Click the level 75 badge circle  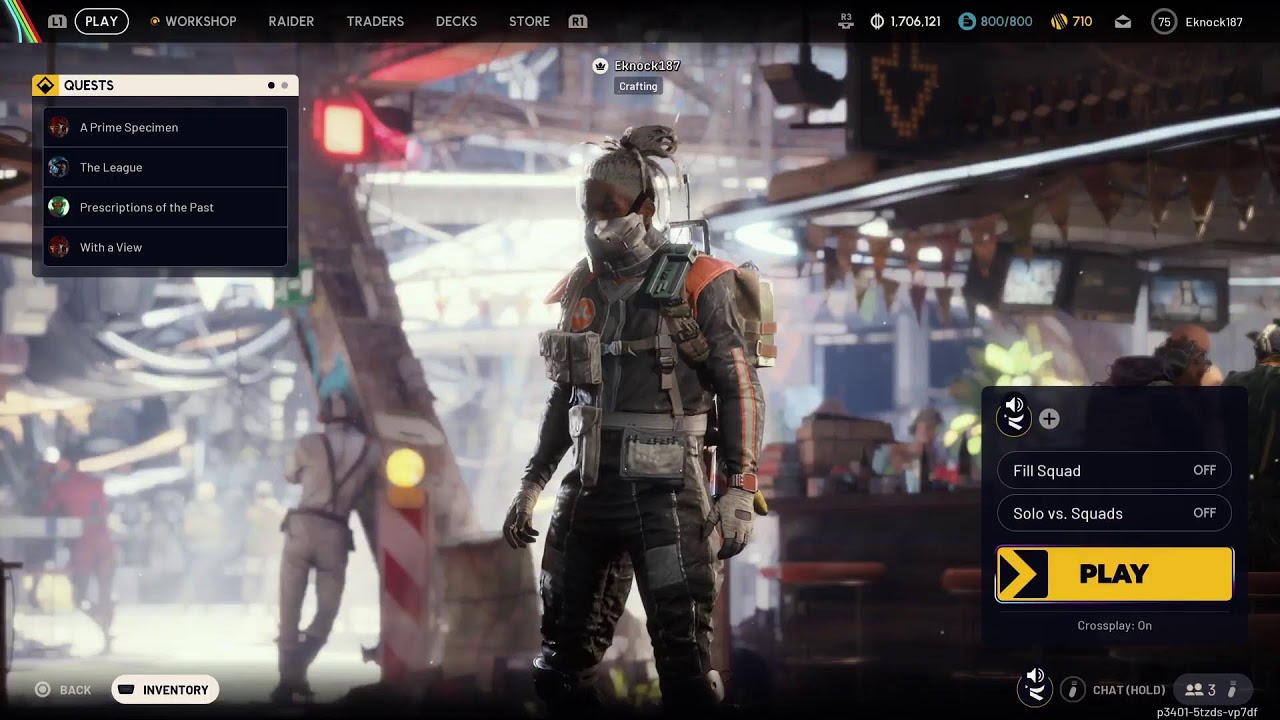pos(1164,21)
